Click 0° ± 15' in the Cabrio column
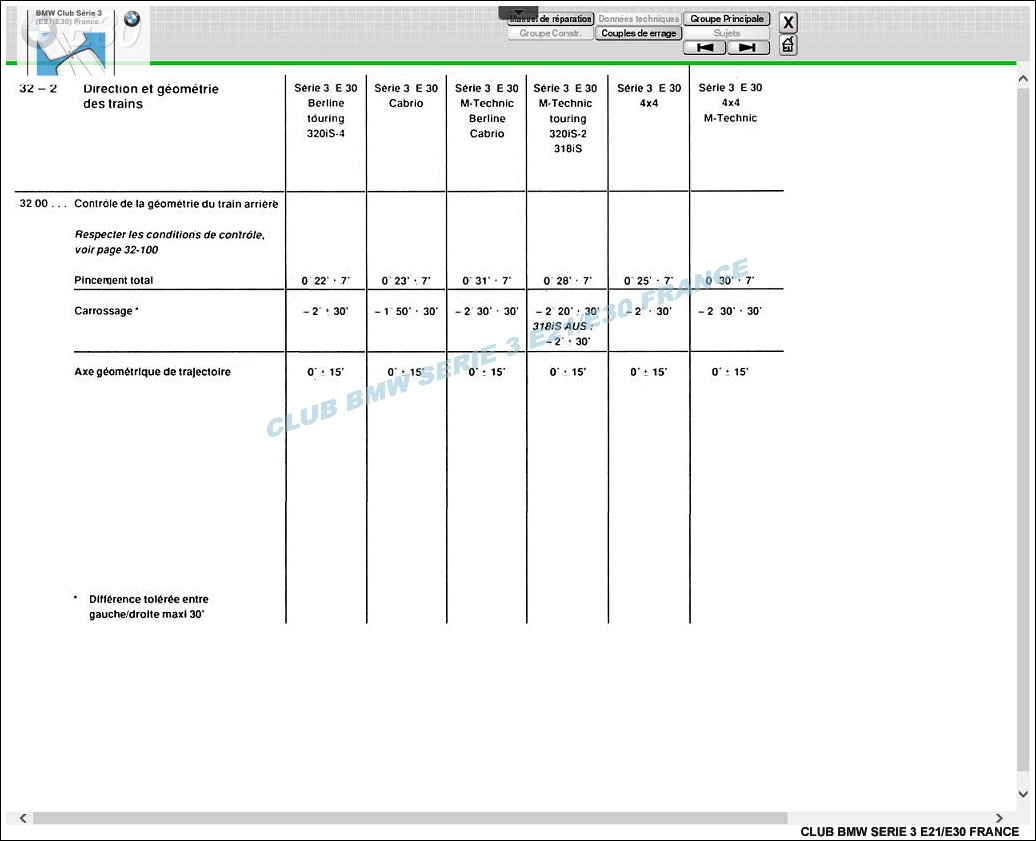This screenshot has width=1036, height=841. pos(406,372)
